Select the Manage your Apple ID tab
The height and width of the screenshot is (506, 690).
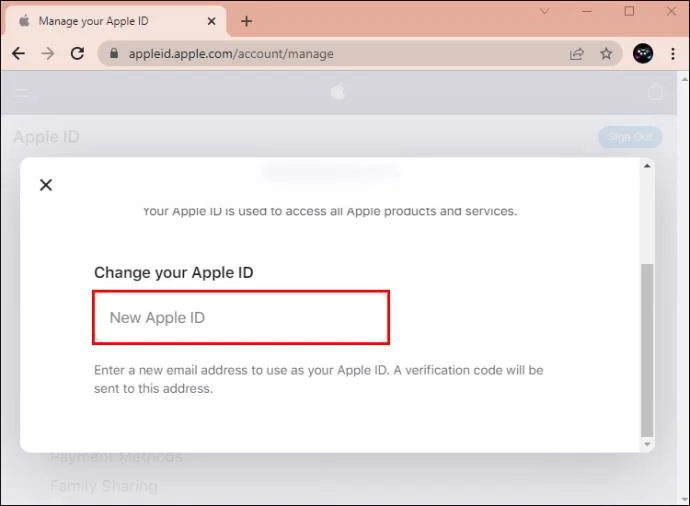(114, 21)
